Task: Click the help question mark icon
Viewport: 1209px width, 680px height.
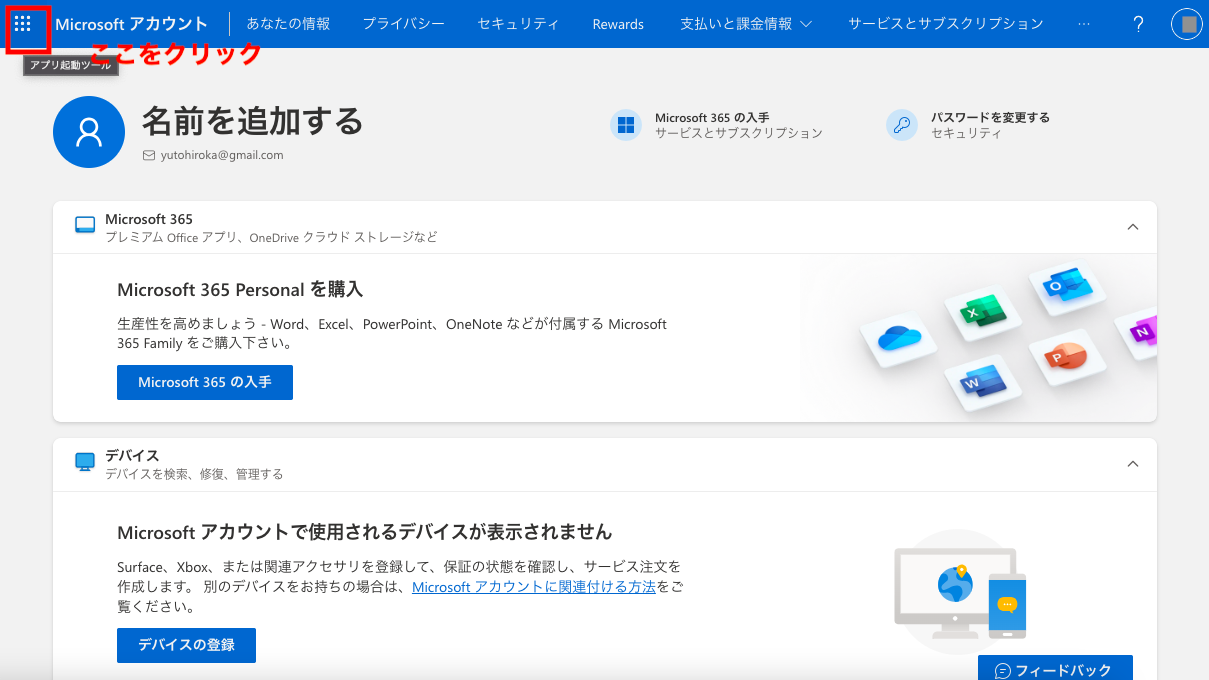Action: [1138, 23]
